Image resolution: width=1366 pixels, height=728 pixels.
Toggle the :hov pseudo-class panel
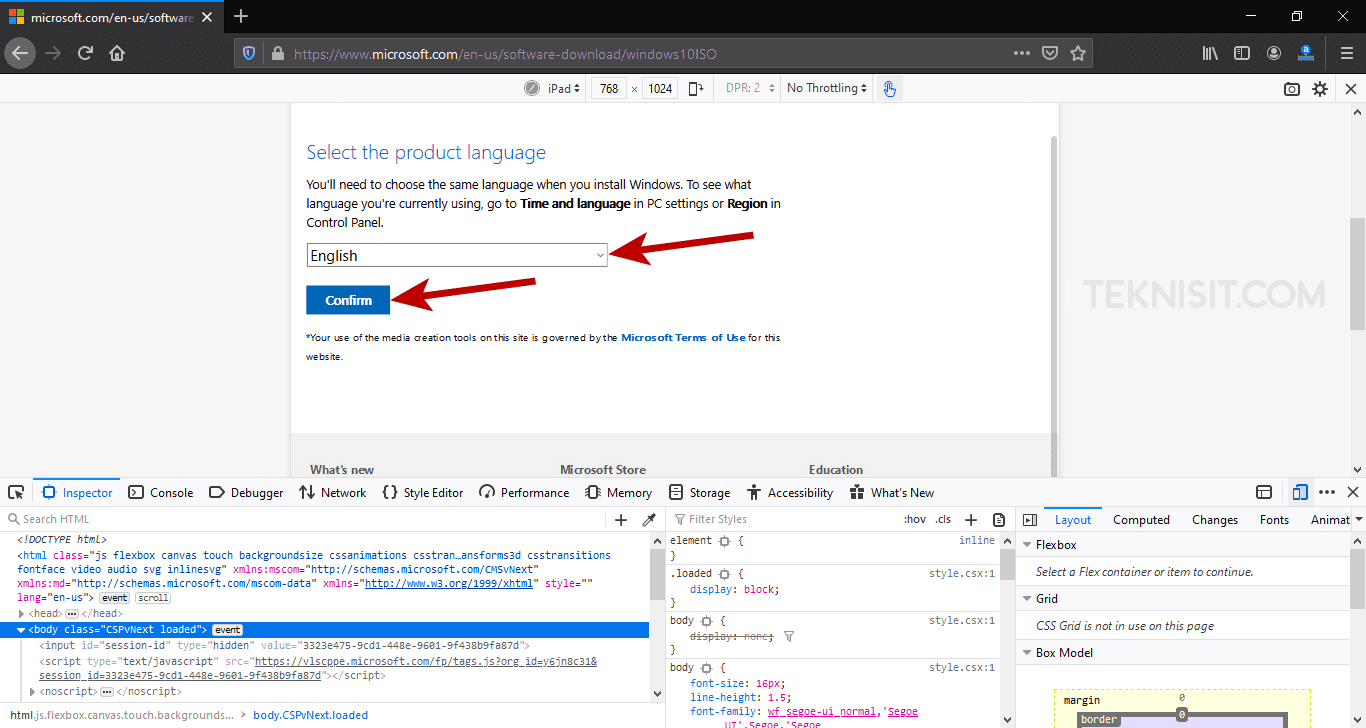click(x=914, y=519)
